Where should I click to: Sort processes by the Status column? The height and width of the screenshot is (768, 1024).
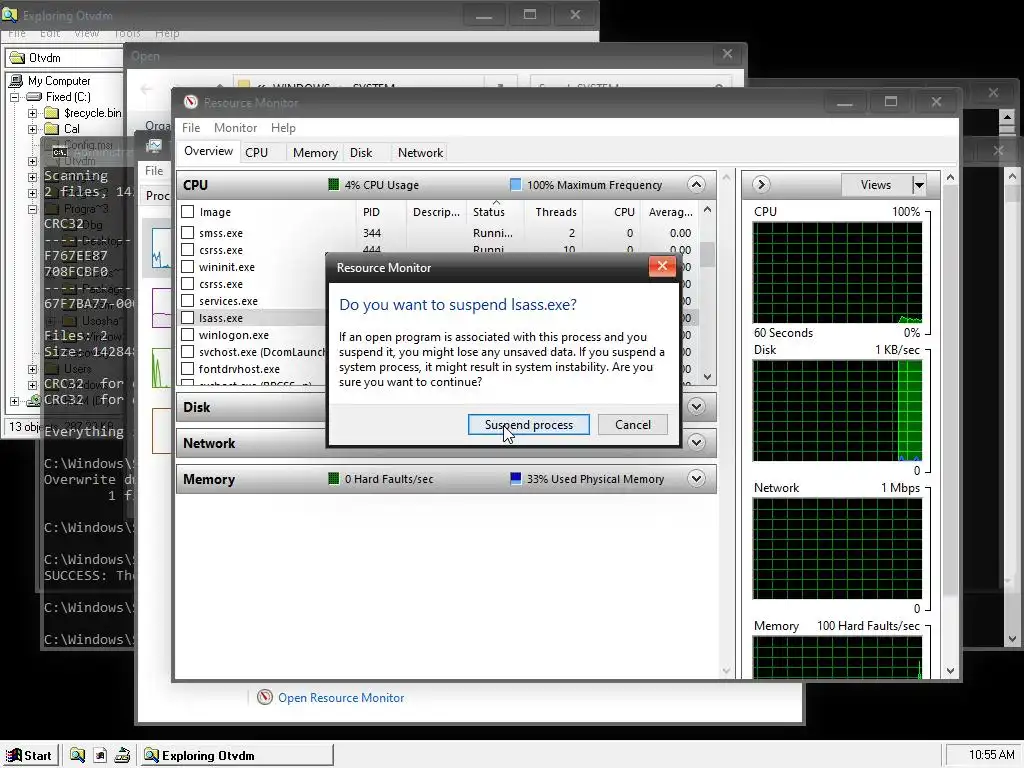tap(488, 212)
